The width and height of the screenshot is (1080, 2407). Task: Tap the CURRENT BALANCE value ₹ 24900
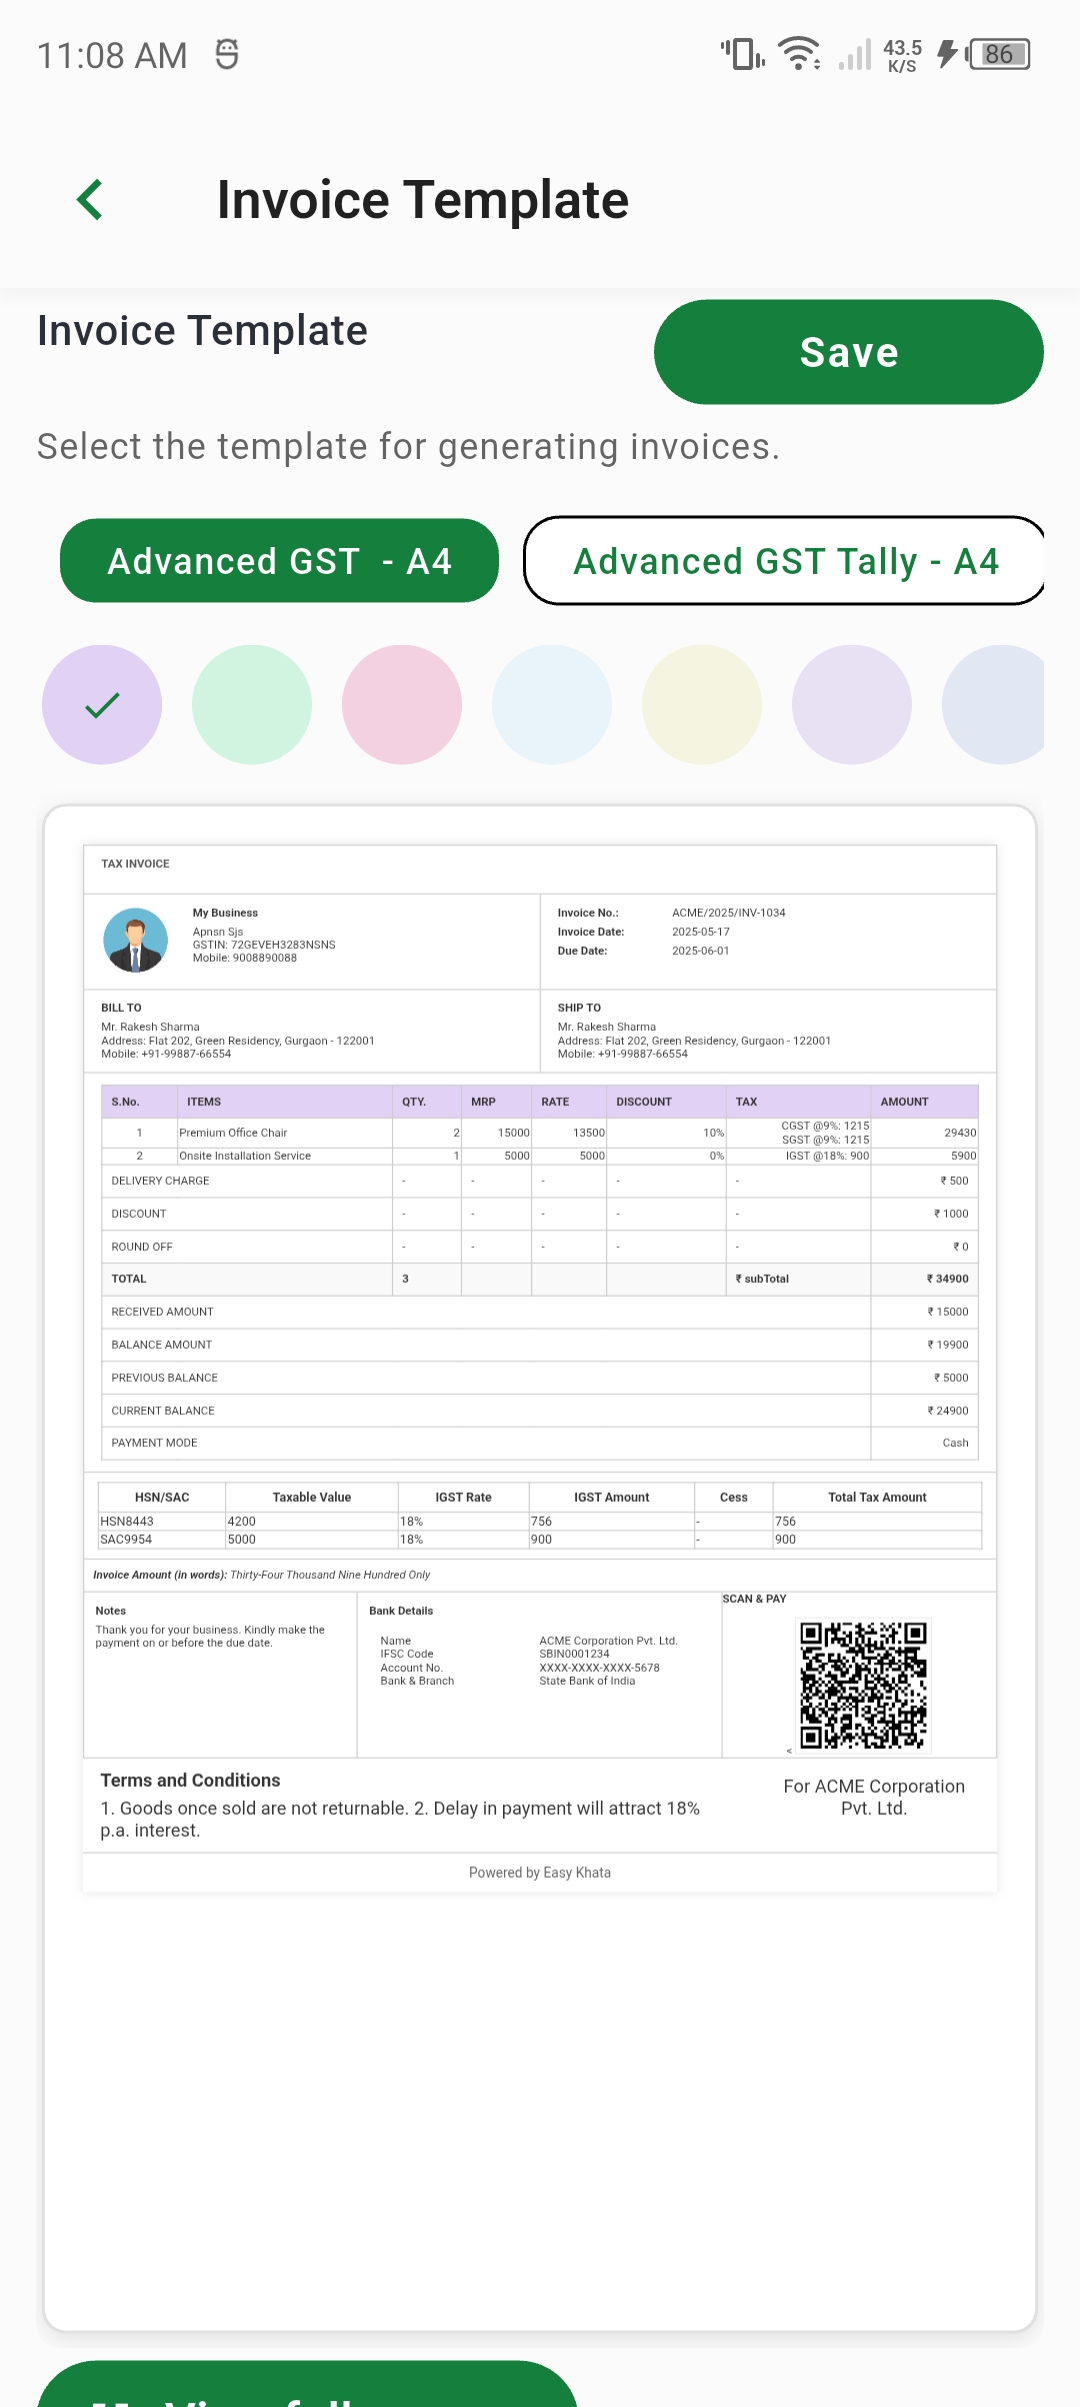tap(947, 1411)
